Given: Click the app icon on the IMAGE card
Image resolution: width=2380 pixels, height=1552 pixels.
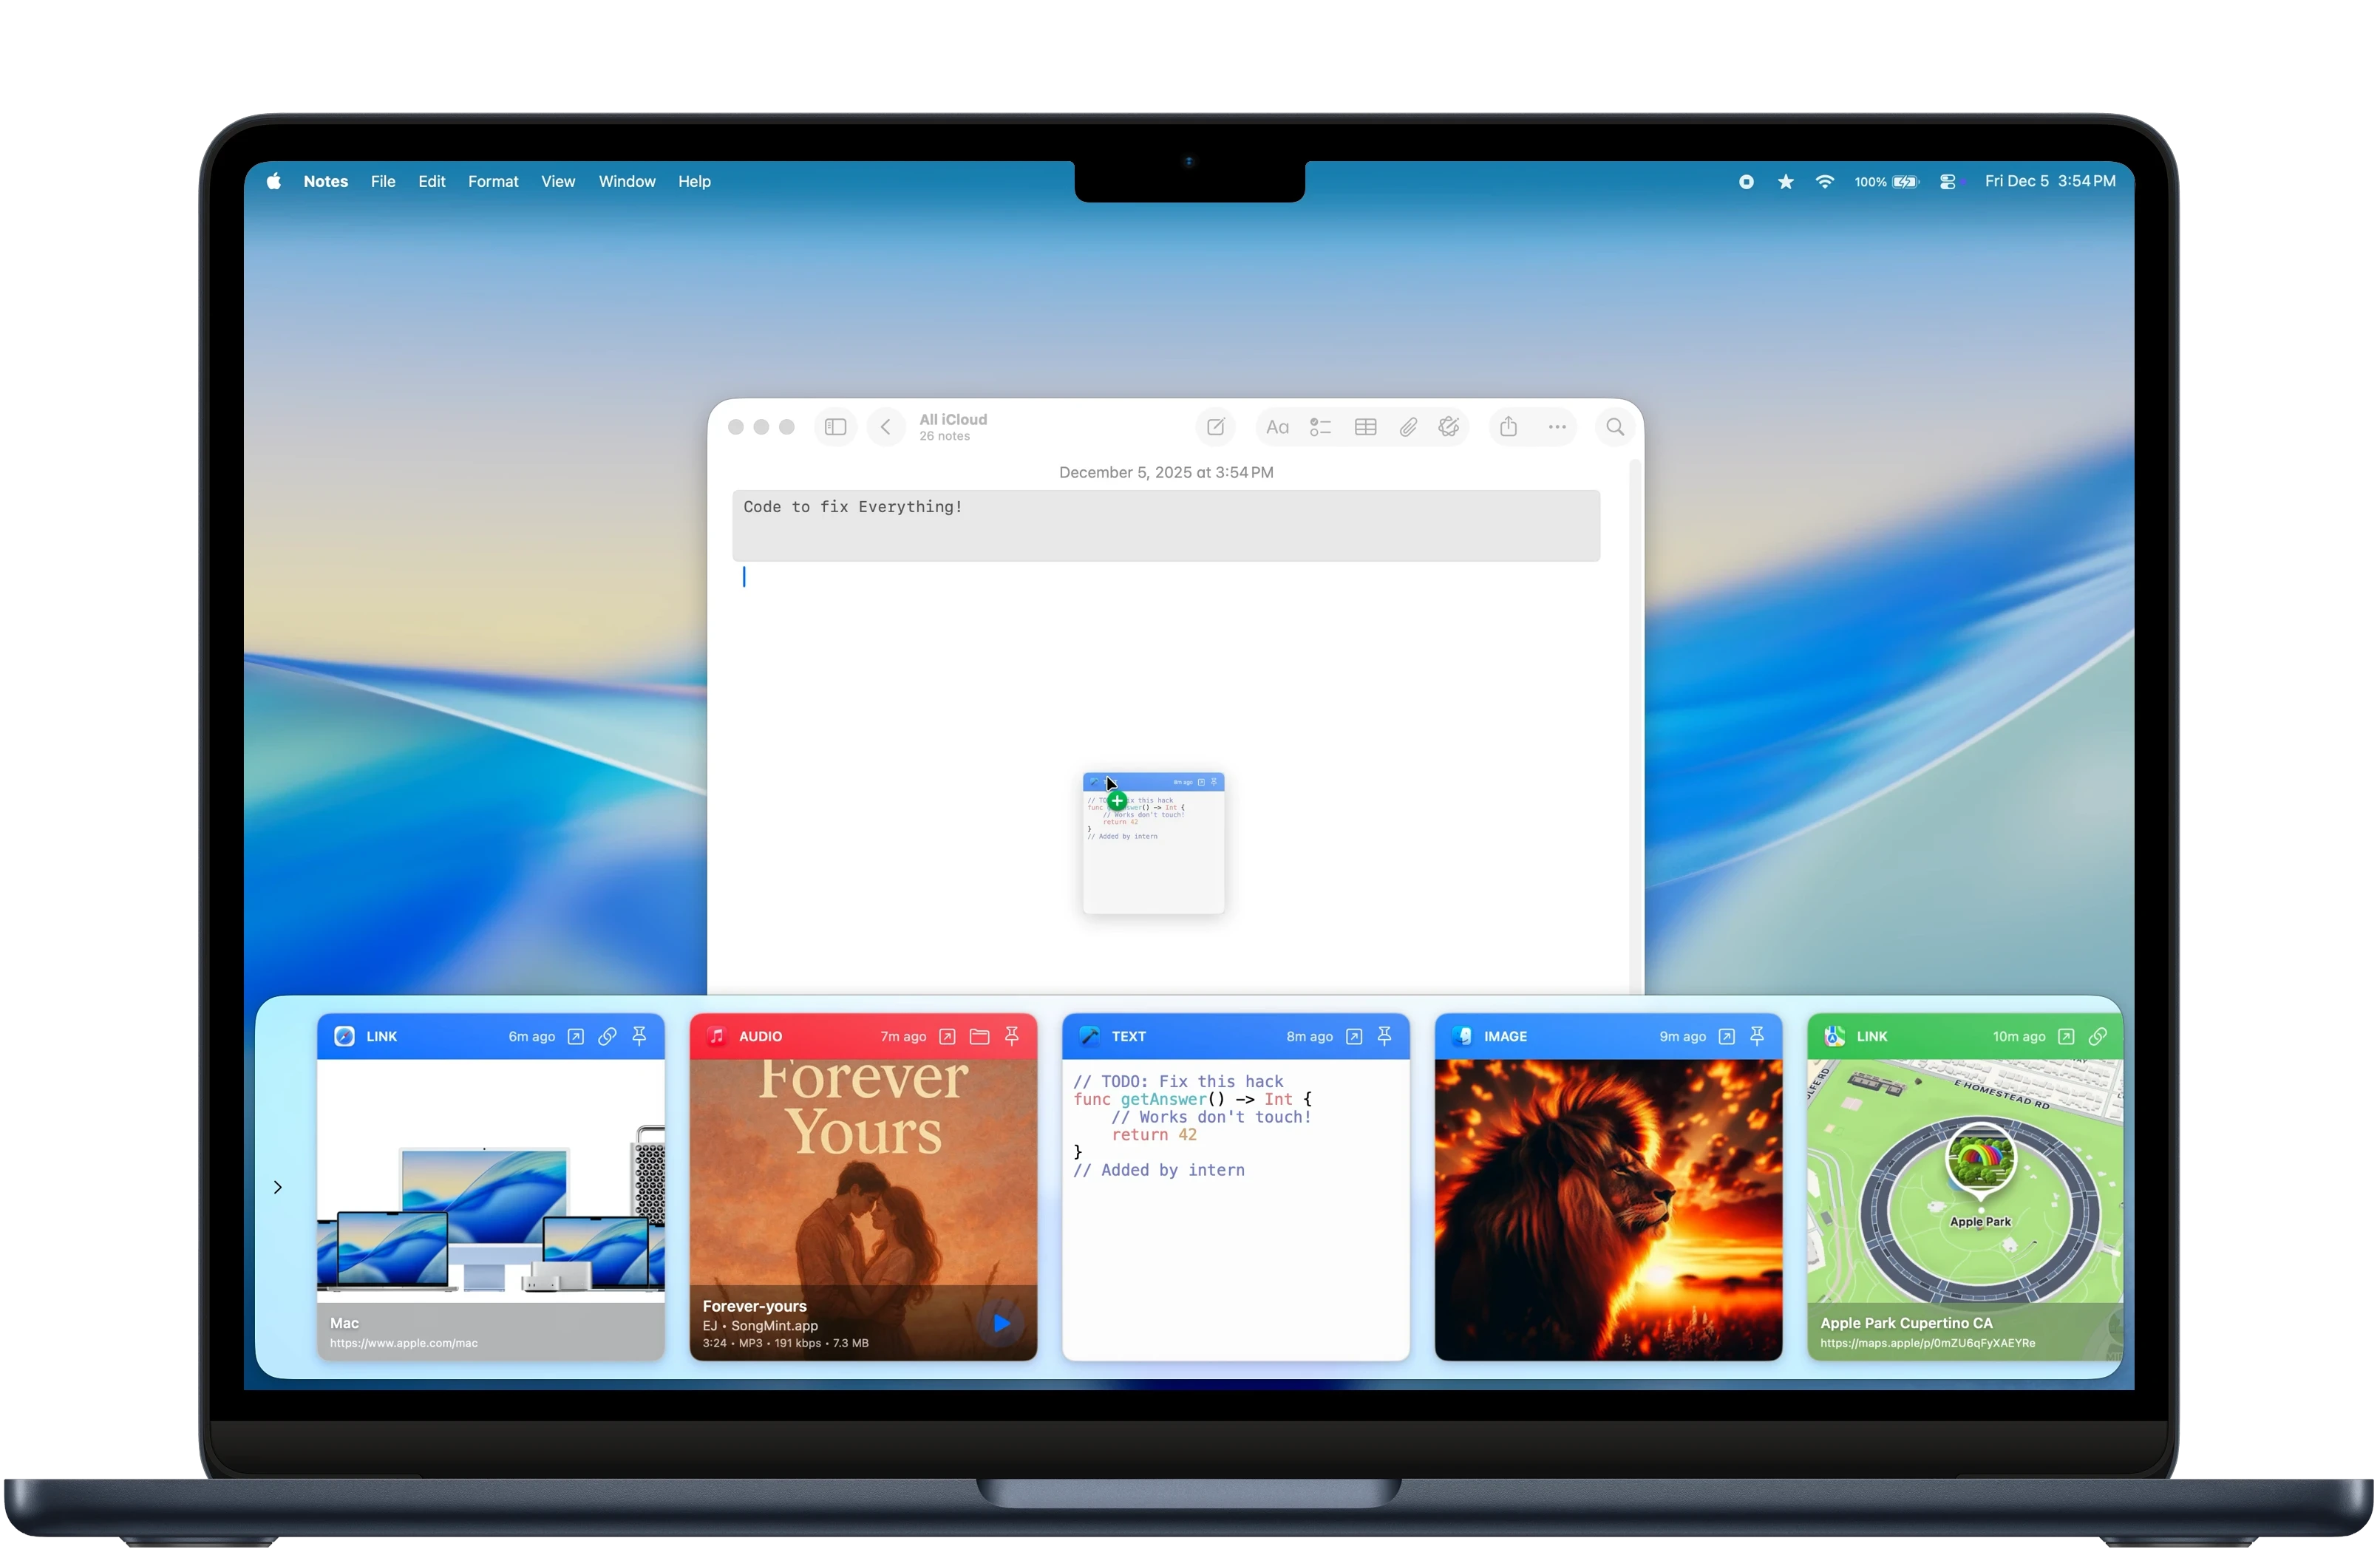Looking at the screenshot, I should click(1462, 1036).
